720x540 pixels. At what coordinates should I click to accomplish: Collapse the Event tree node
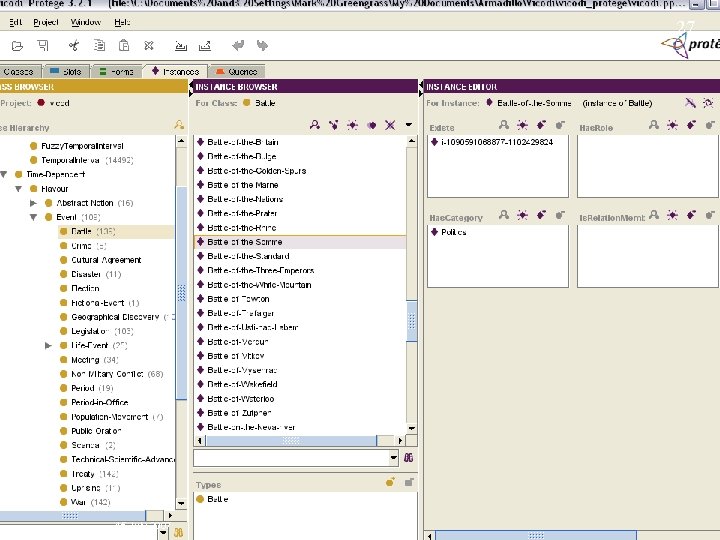[33, 217]
